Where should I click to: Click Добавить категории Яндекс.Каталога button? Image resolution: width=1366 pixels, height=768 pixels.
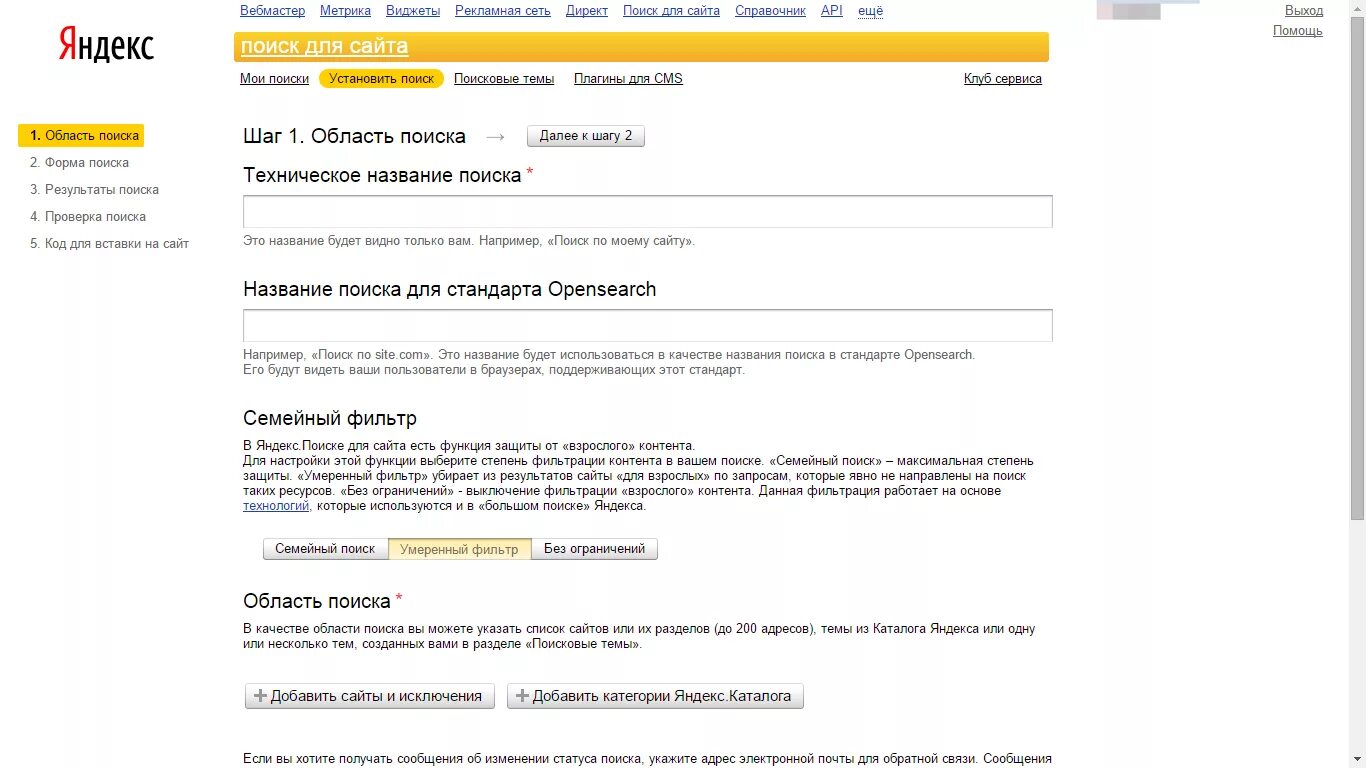coord(655,696)
